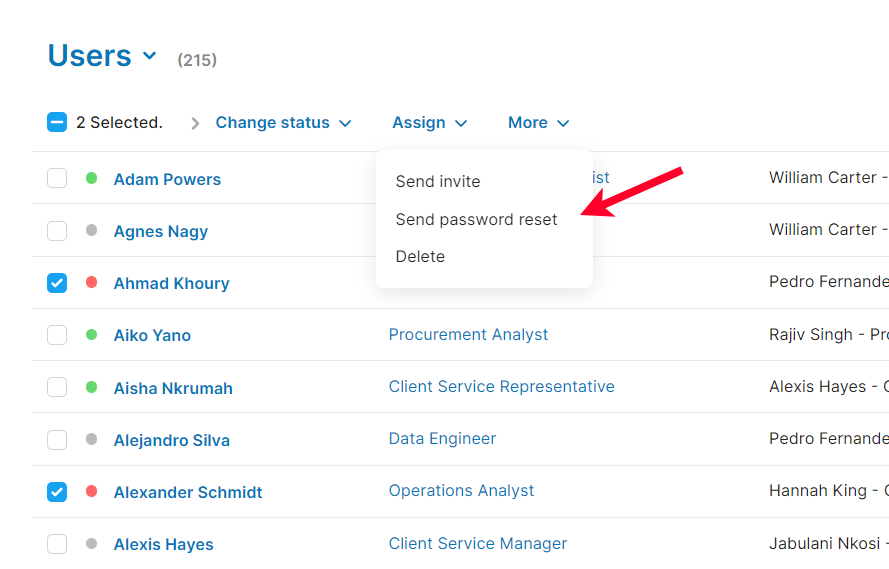Screen dimensions: 889x569
Task: Open Aisha Nkrumah's user profile link
Action: pos(173,388)
